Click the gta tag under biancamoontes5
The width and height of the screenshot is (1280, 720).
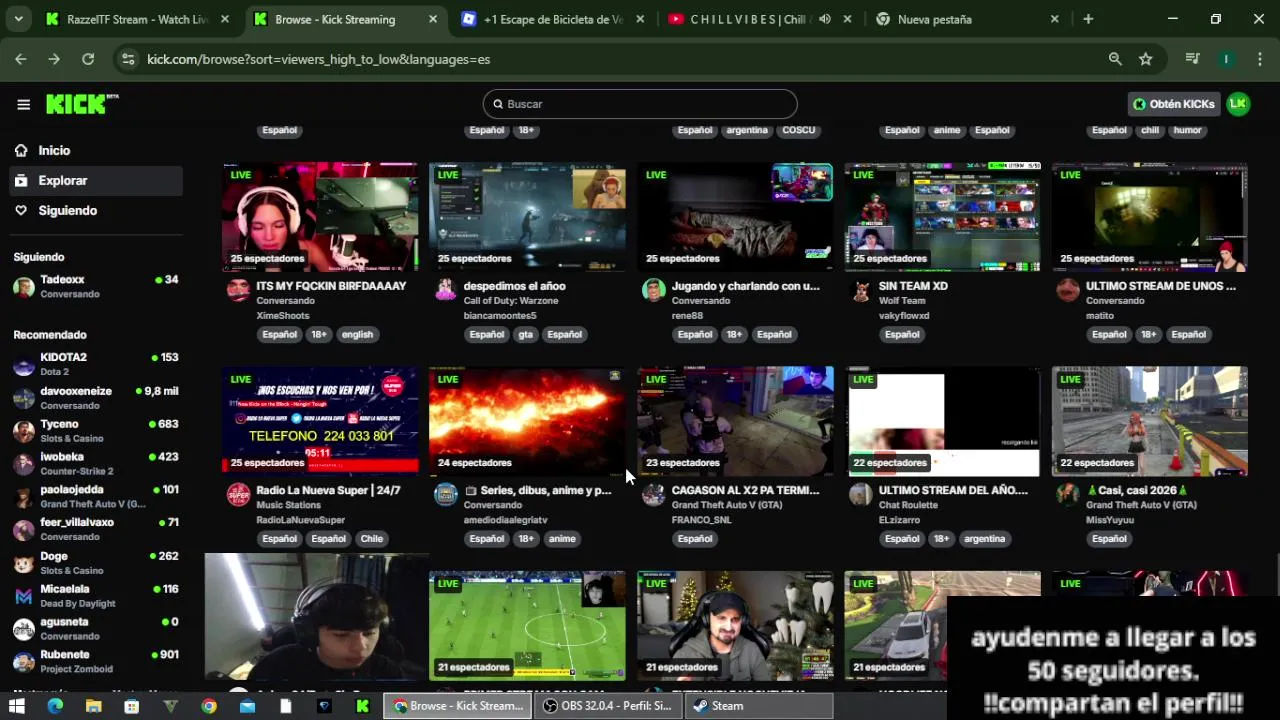526,335
